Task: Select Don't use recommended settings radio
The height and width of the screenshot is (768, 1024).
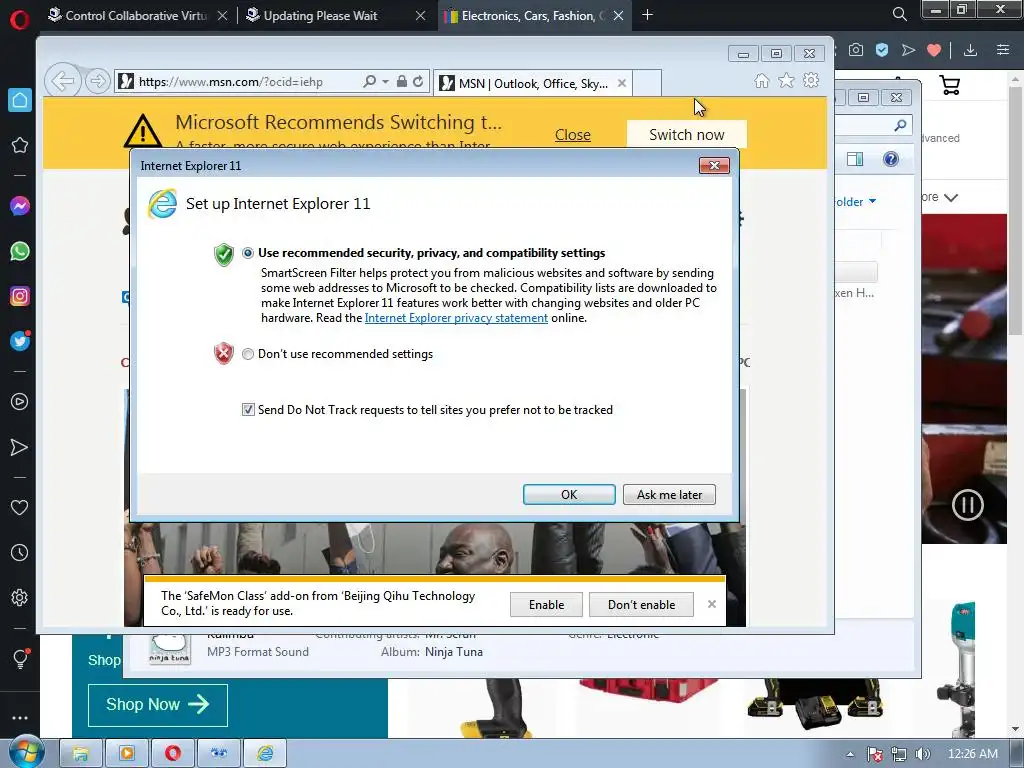Action: 248,354
